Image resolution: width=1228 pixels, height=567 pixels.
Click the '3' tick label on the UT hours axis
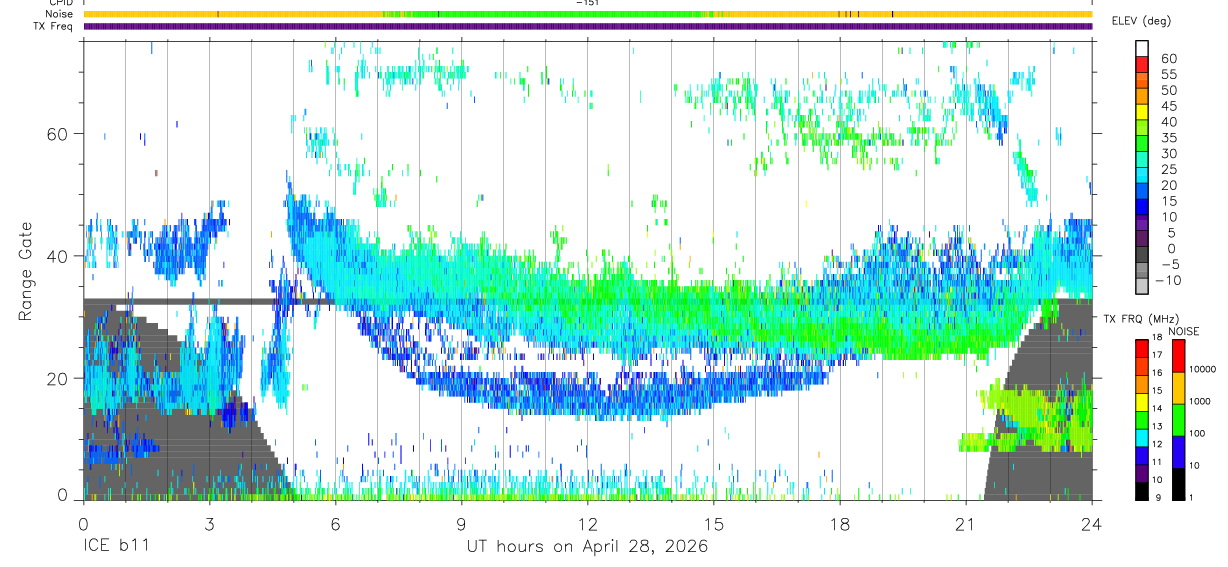click(209, 523)
